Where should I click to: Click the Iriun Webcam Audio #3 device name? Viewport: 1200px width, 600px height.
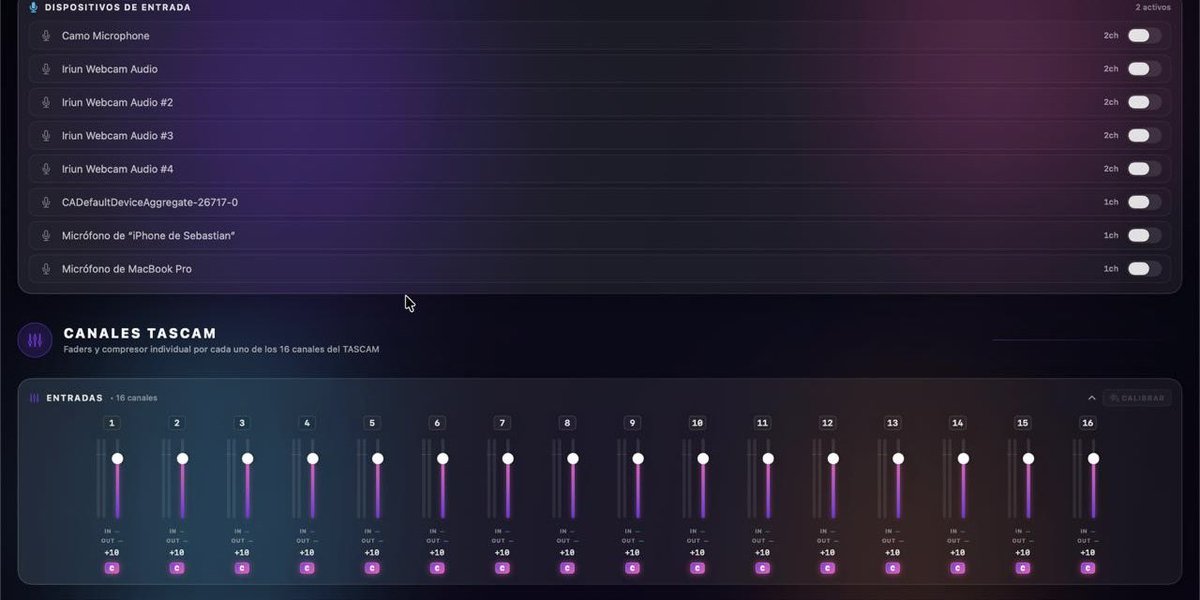118,135
